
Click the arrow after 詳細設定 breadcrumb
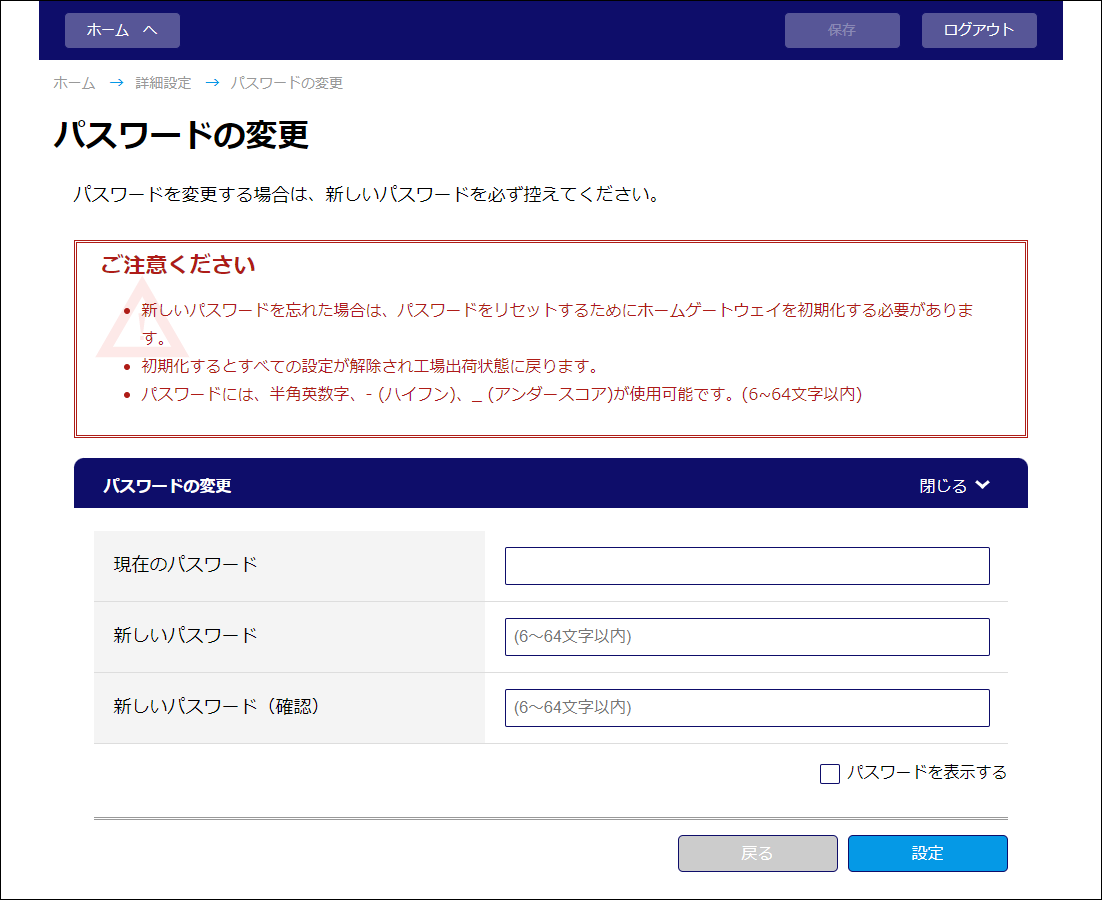211,83
